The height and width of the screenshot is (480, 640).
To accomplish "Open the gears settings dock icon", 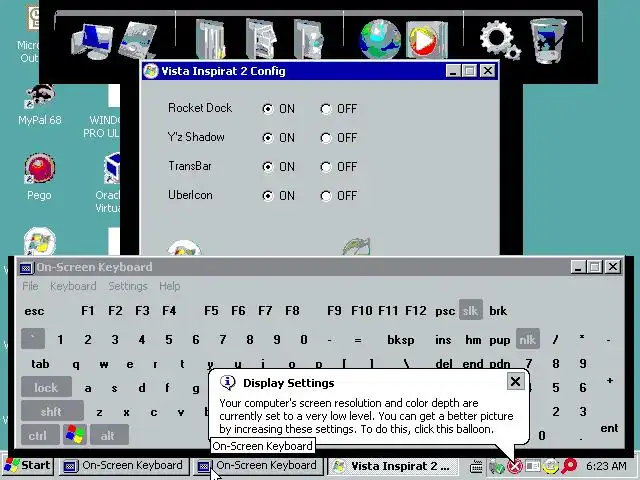I will coord(500,40).
